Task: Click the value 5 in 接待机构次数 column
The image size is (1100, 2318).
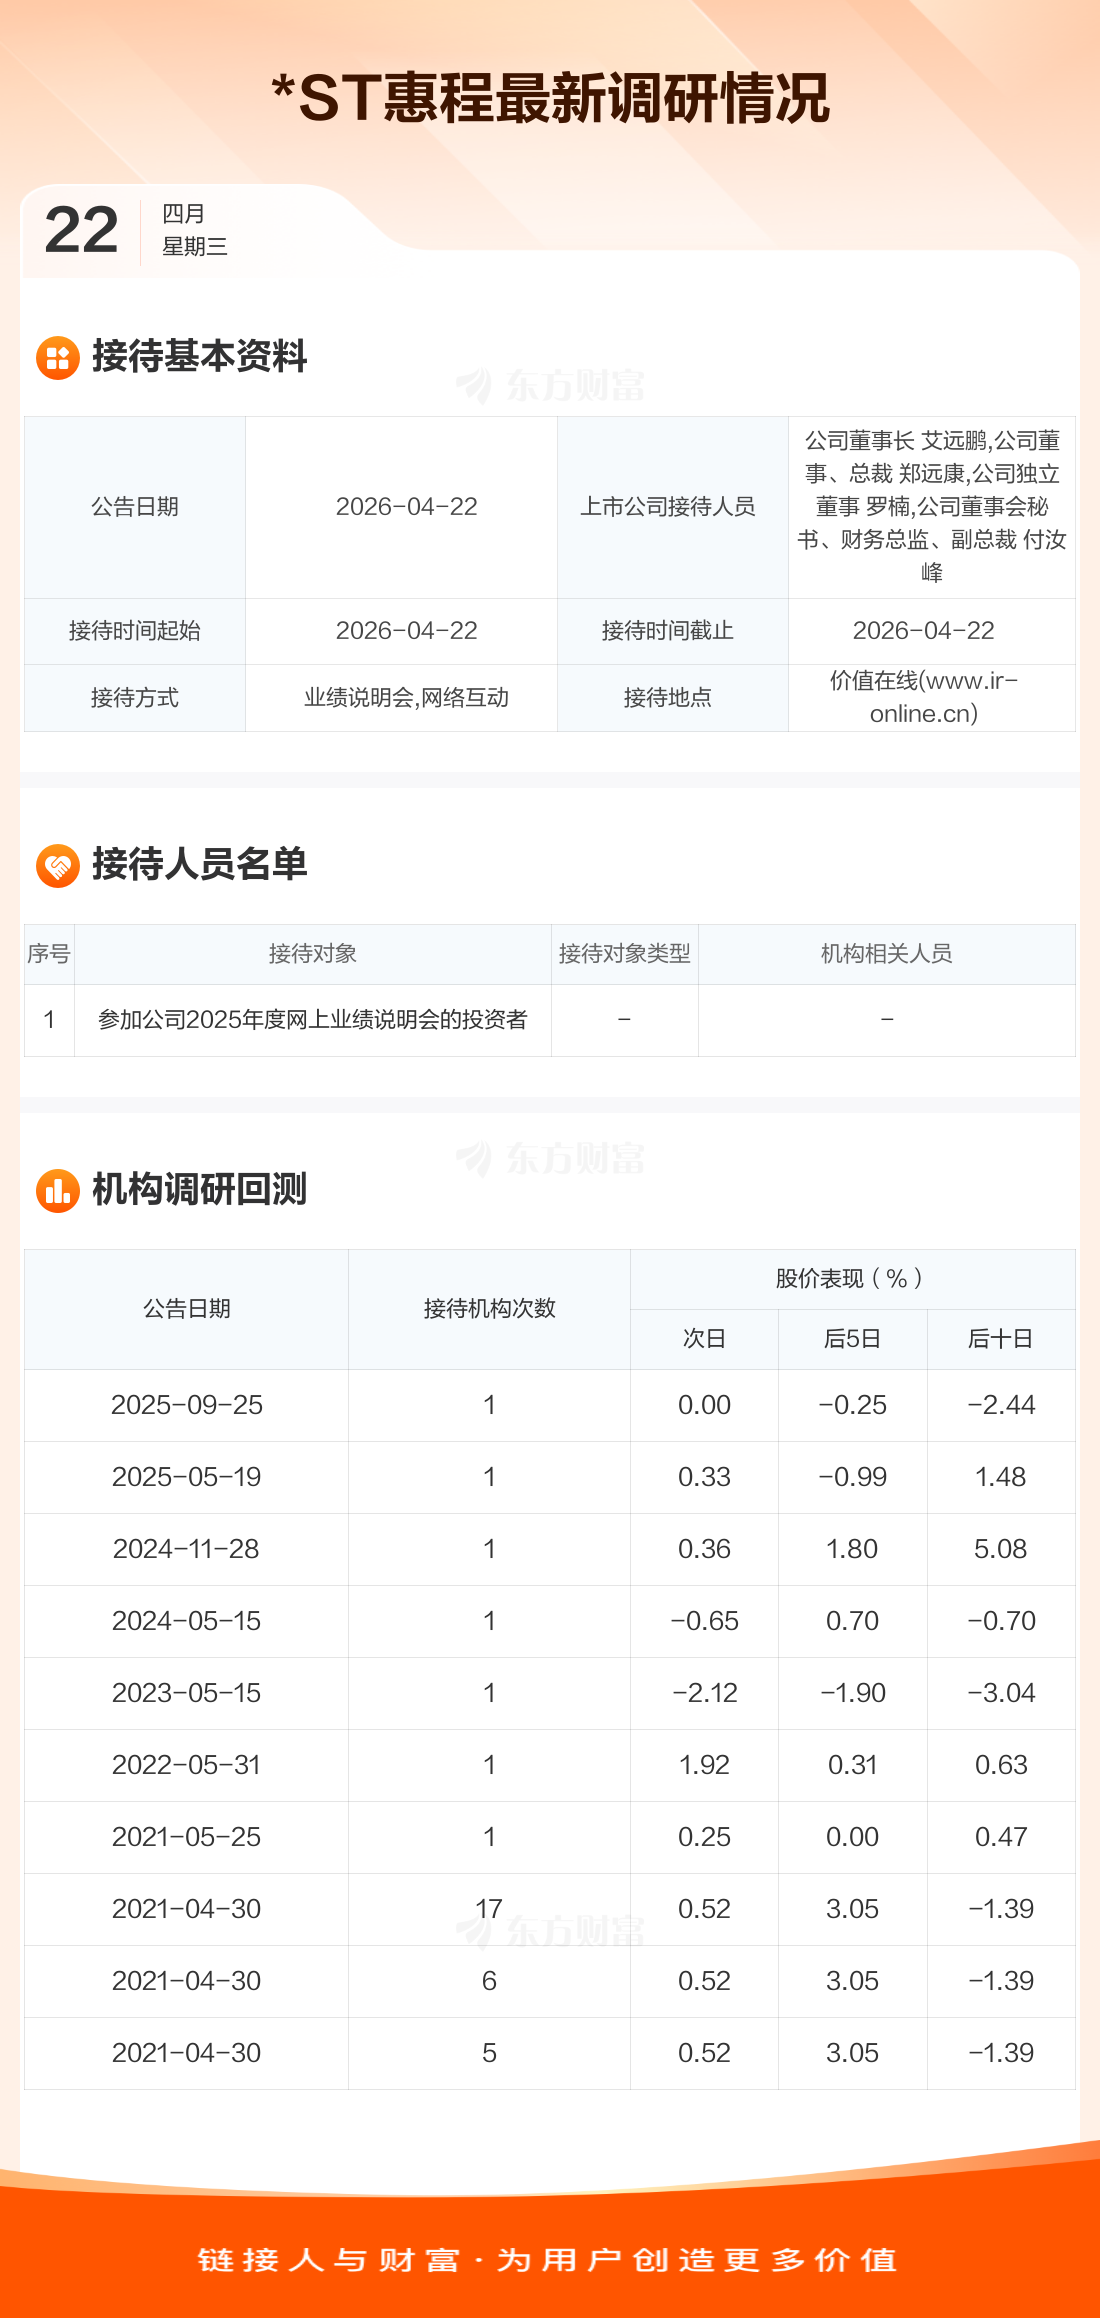Action: (x=489, y=2053)
